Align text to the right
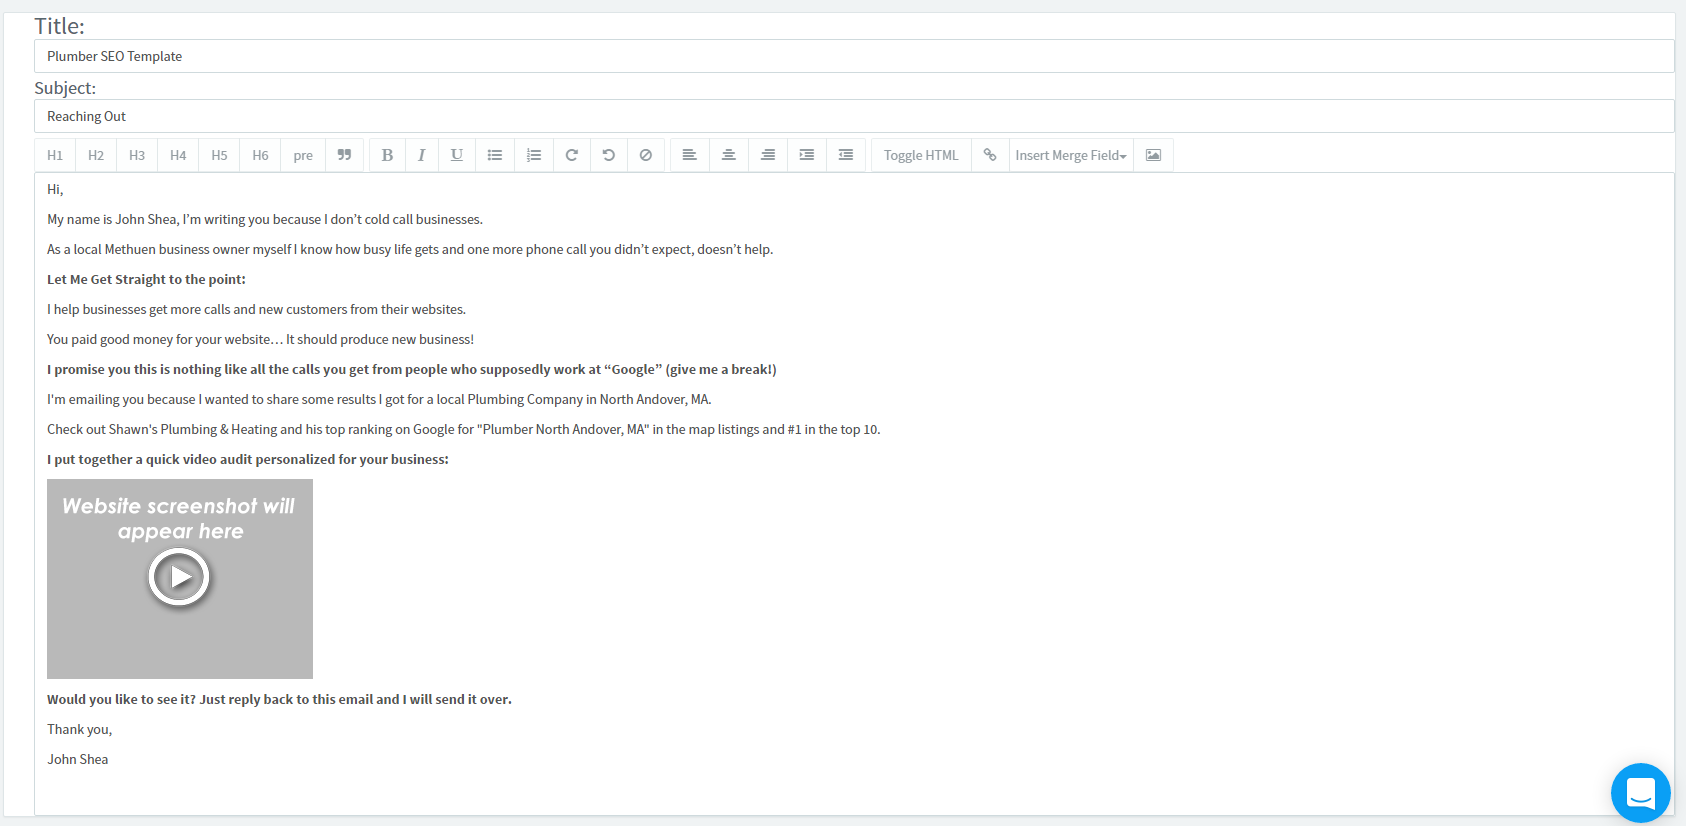This screenshot has width=1686, height=826. (x=768, y=155)
